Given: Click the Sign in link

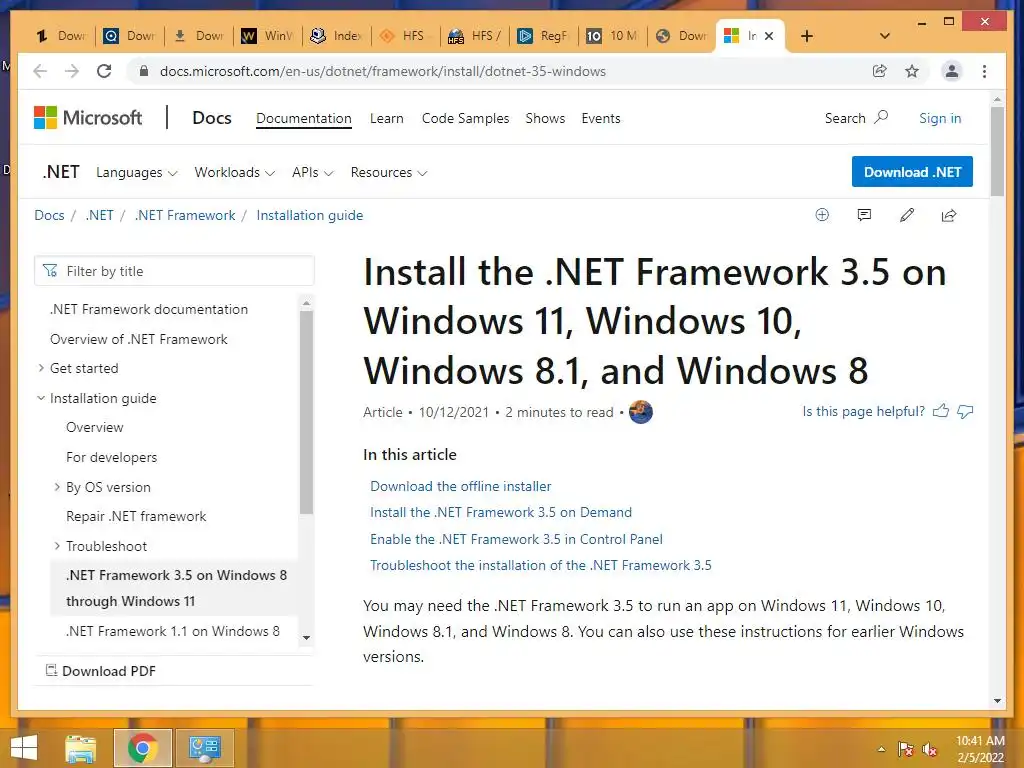Looking at the screenshot, I should (940, 118).
